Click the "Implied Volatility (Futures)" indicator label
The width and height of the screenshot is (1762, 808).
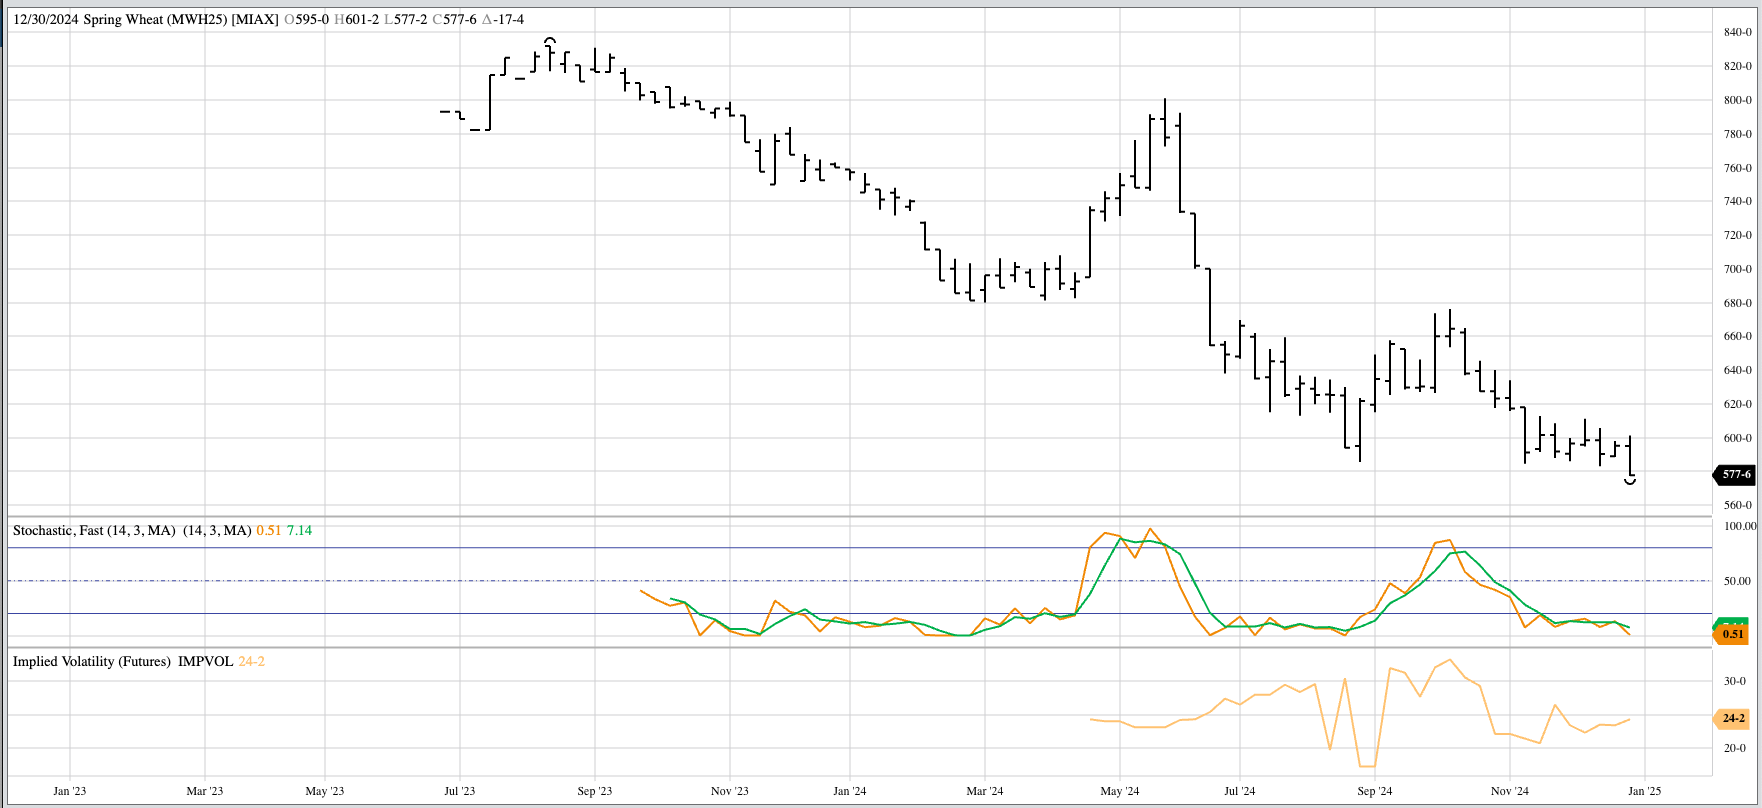point(92,661)
